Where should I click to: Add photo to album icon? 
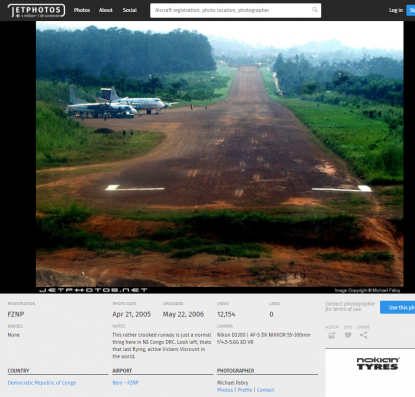pos(331,335)
